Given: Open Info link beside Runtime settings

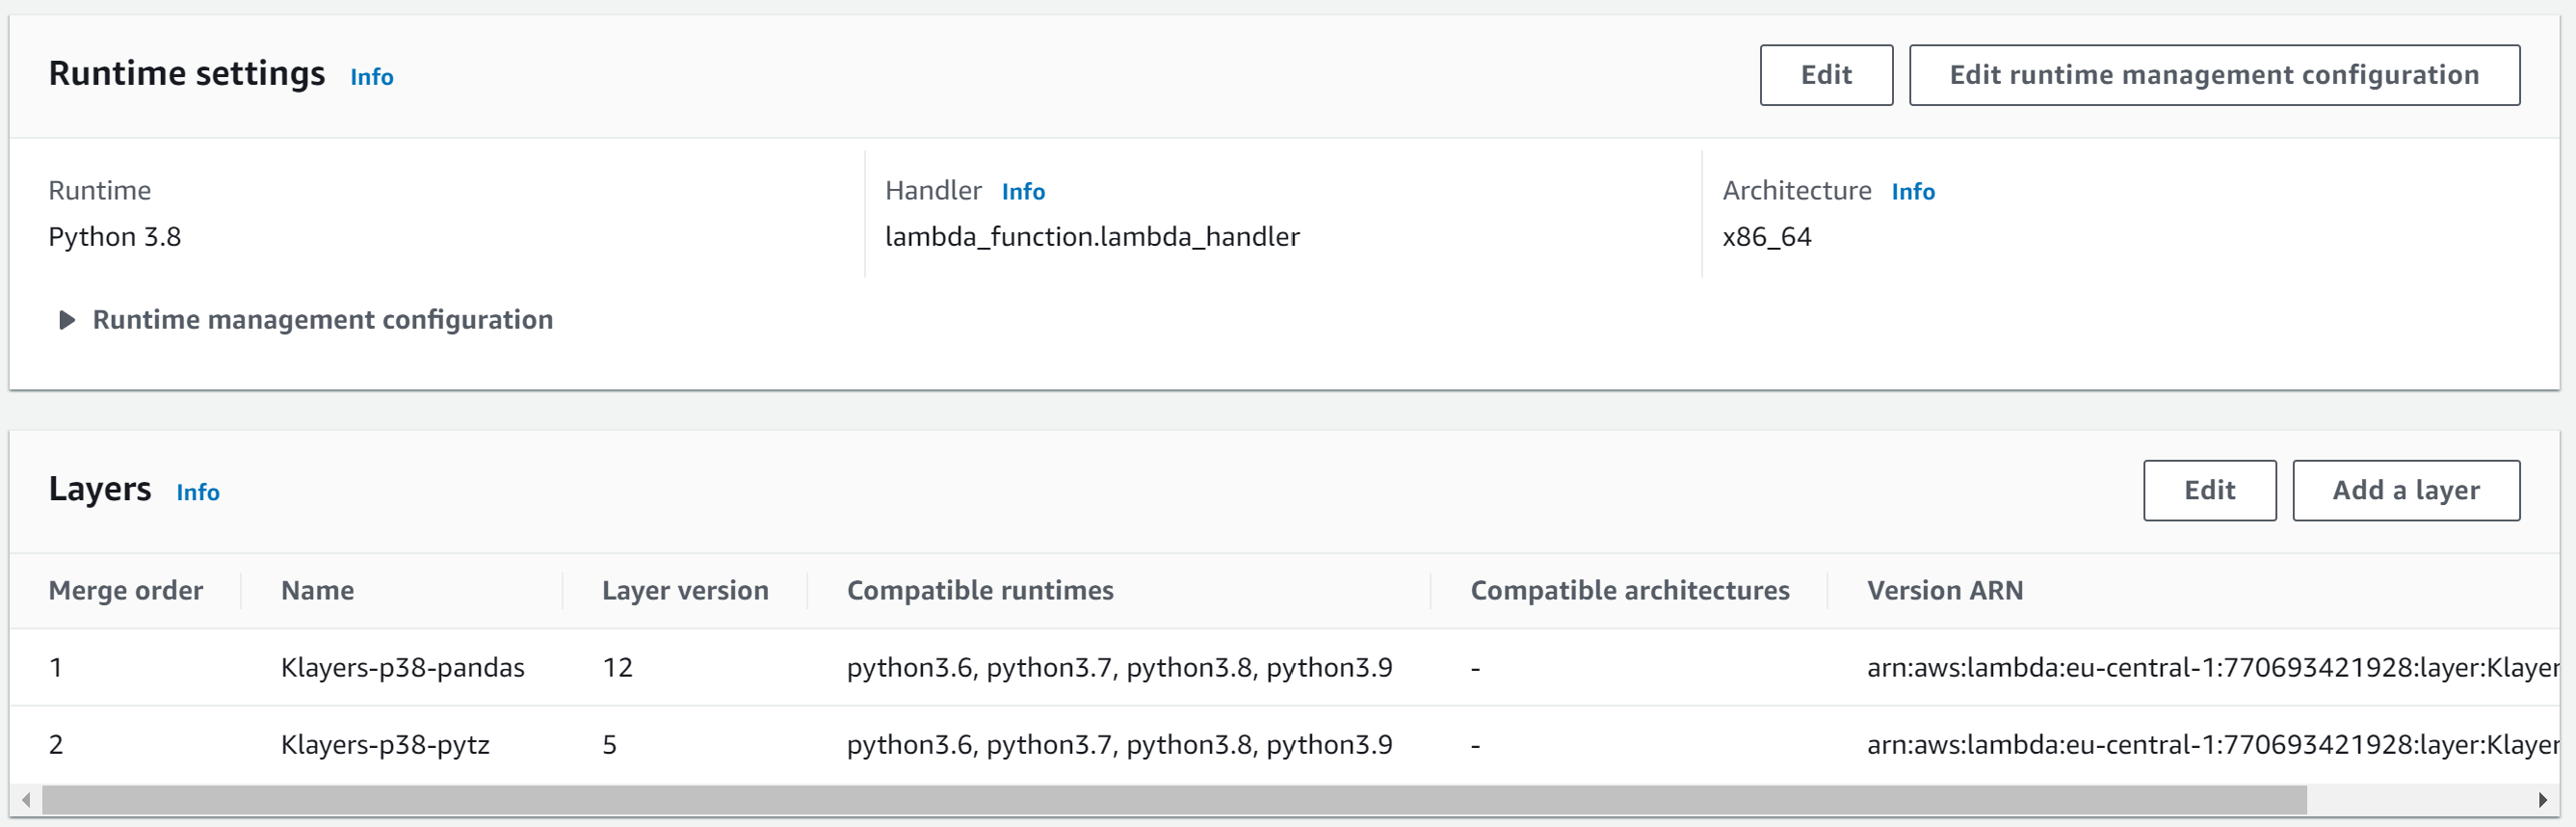Looking at the screenshot, I should [x=371, y=77].
